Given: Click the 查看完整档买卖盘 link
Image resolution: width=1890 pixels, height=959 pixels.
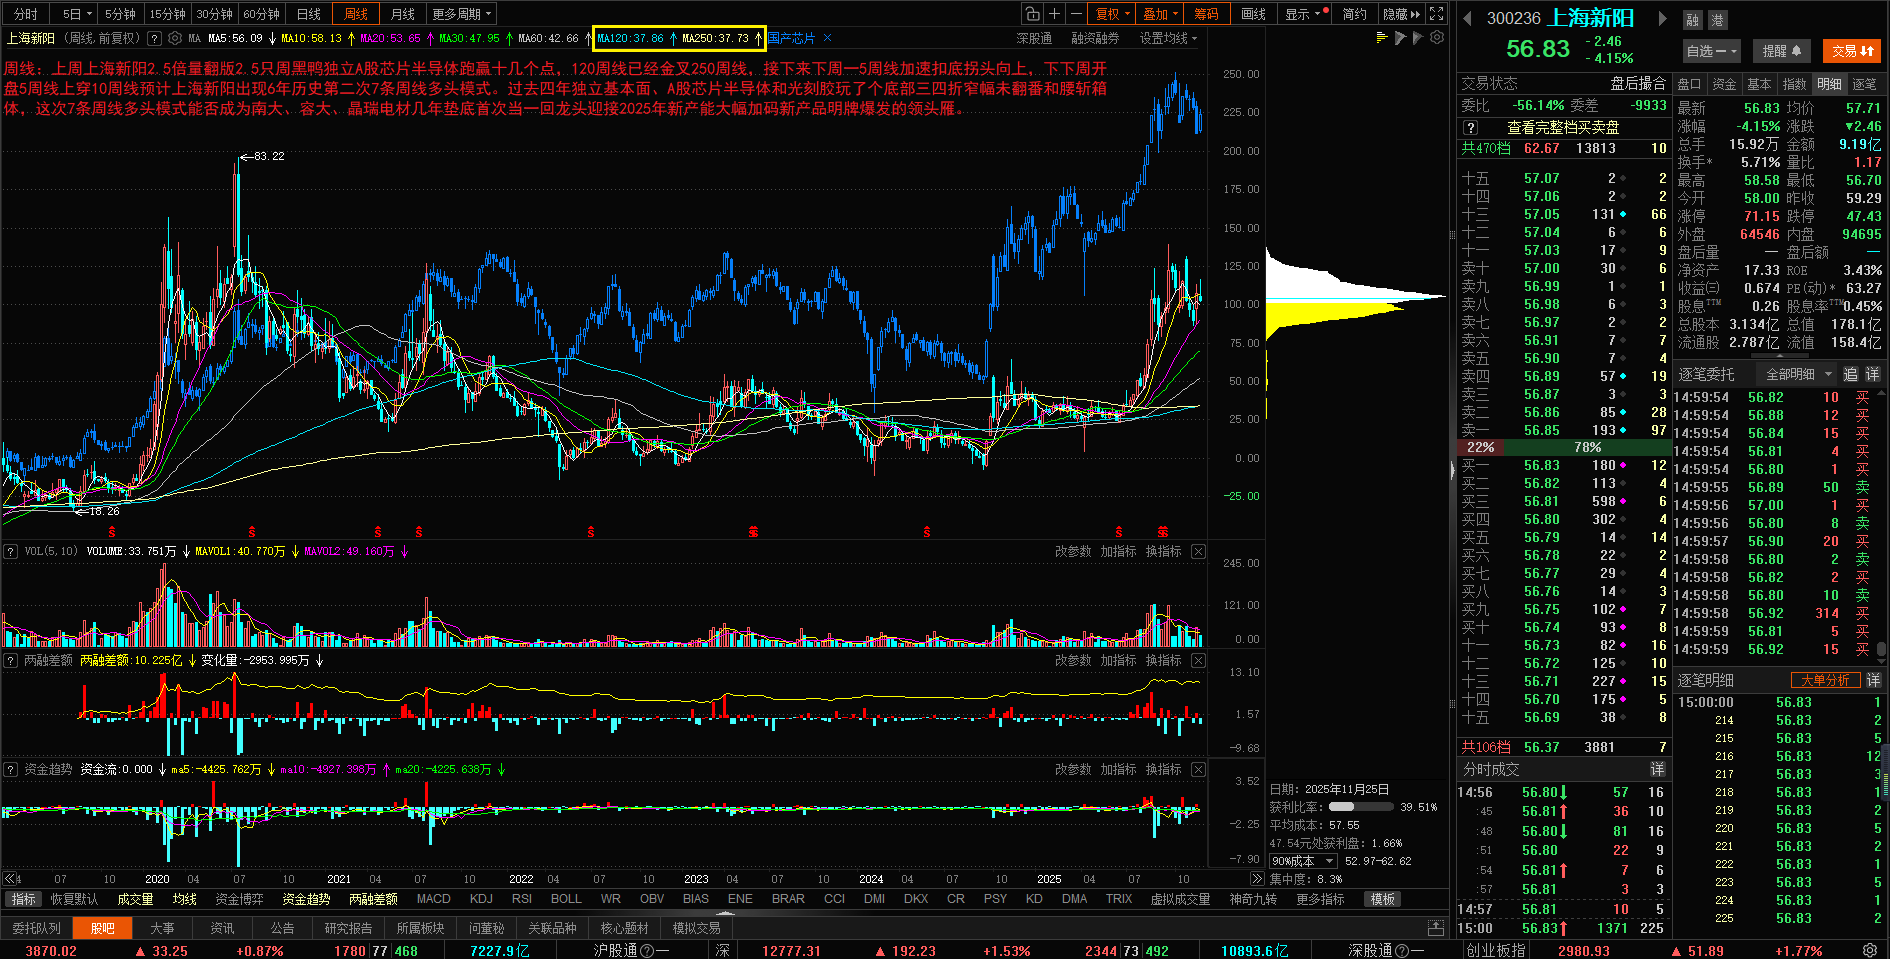Looking at the screenshot, I should 1562,127.
